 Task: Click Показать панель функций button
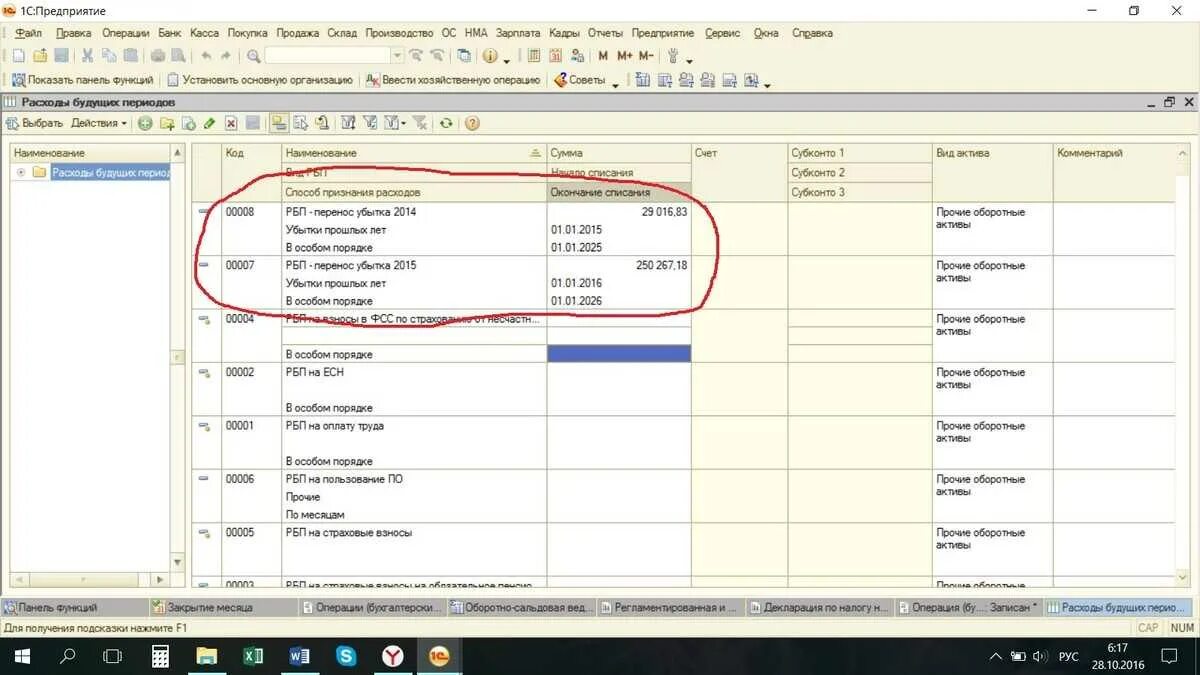pyautogui.click(x=82, y=80)
